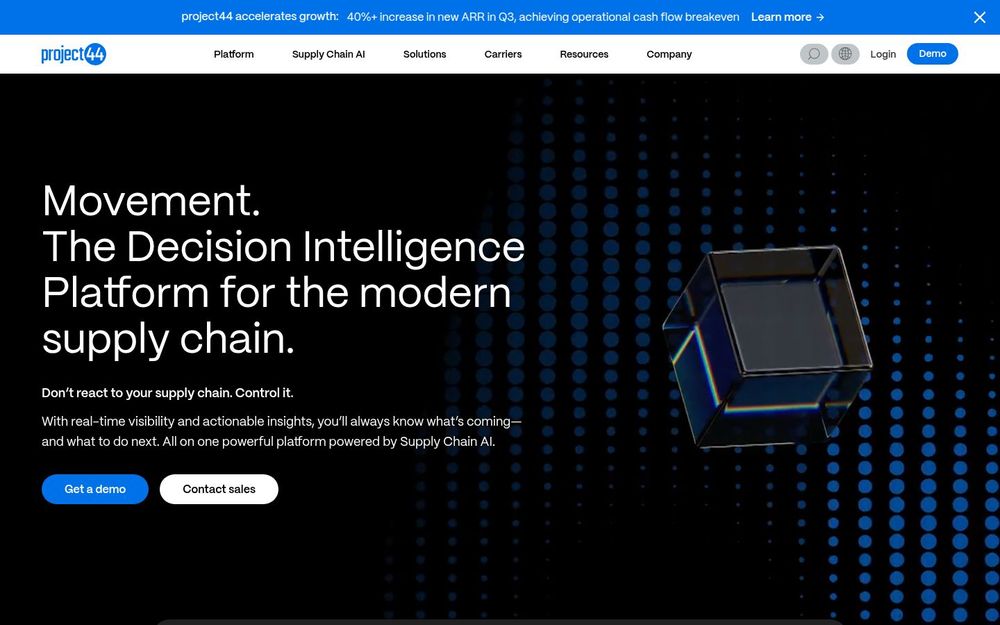
Task: Dismiss the announcement banner with X
Action: [x=980, y=17]
